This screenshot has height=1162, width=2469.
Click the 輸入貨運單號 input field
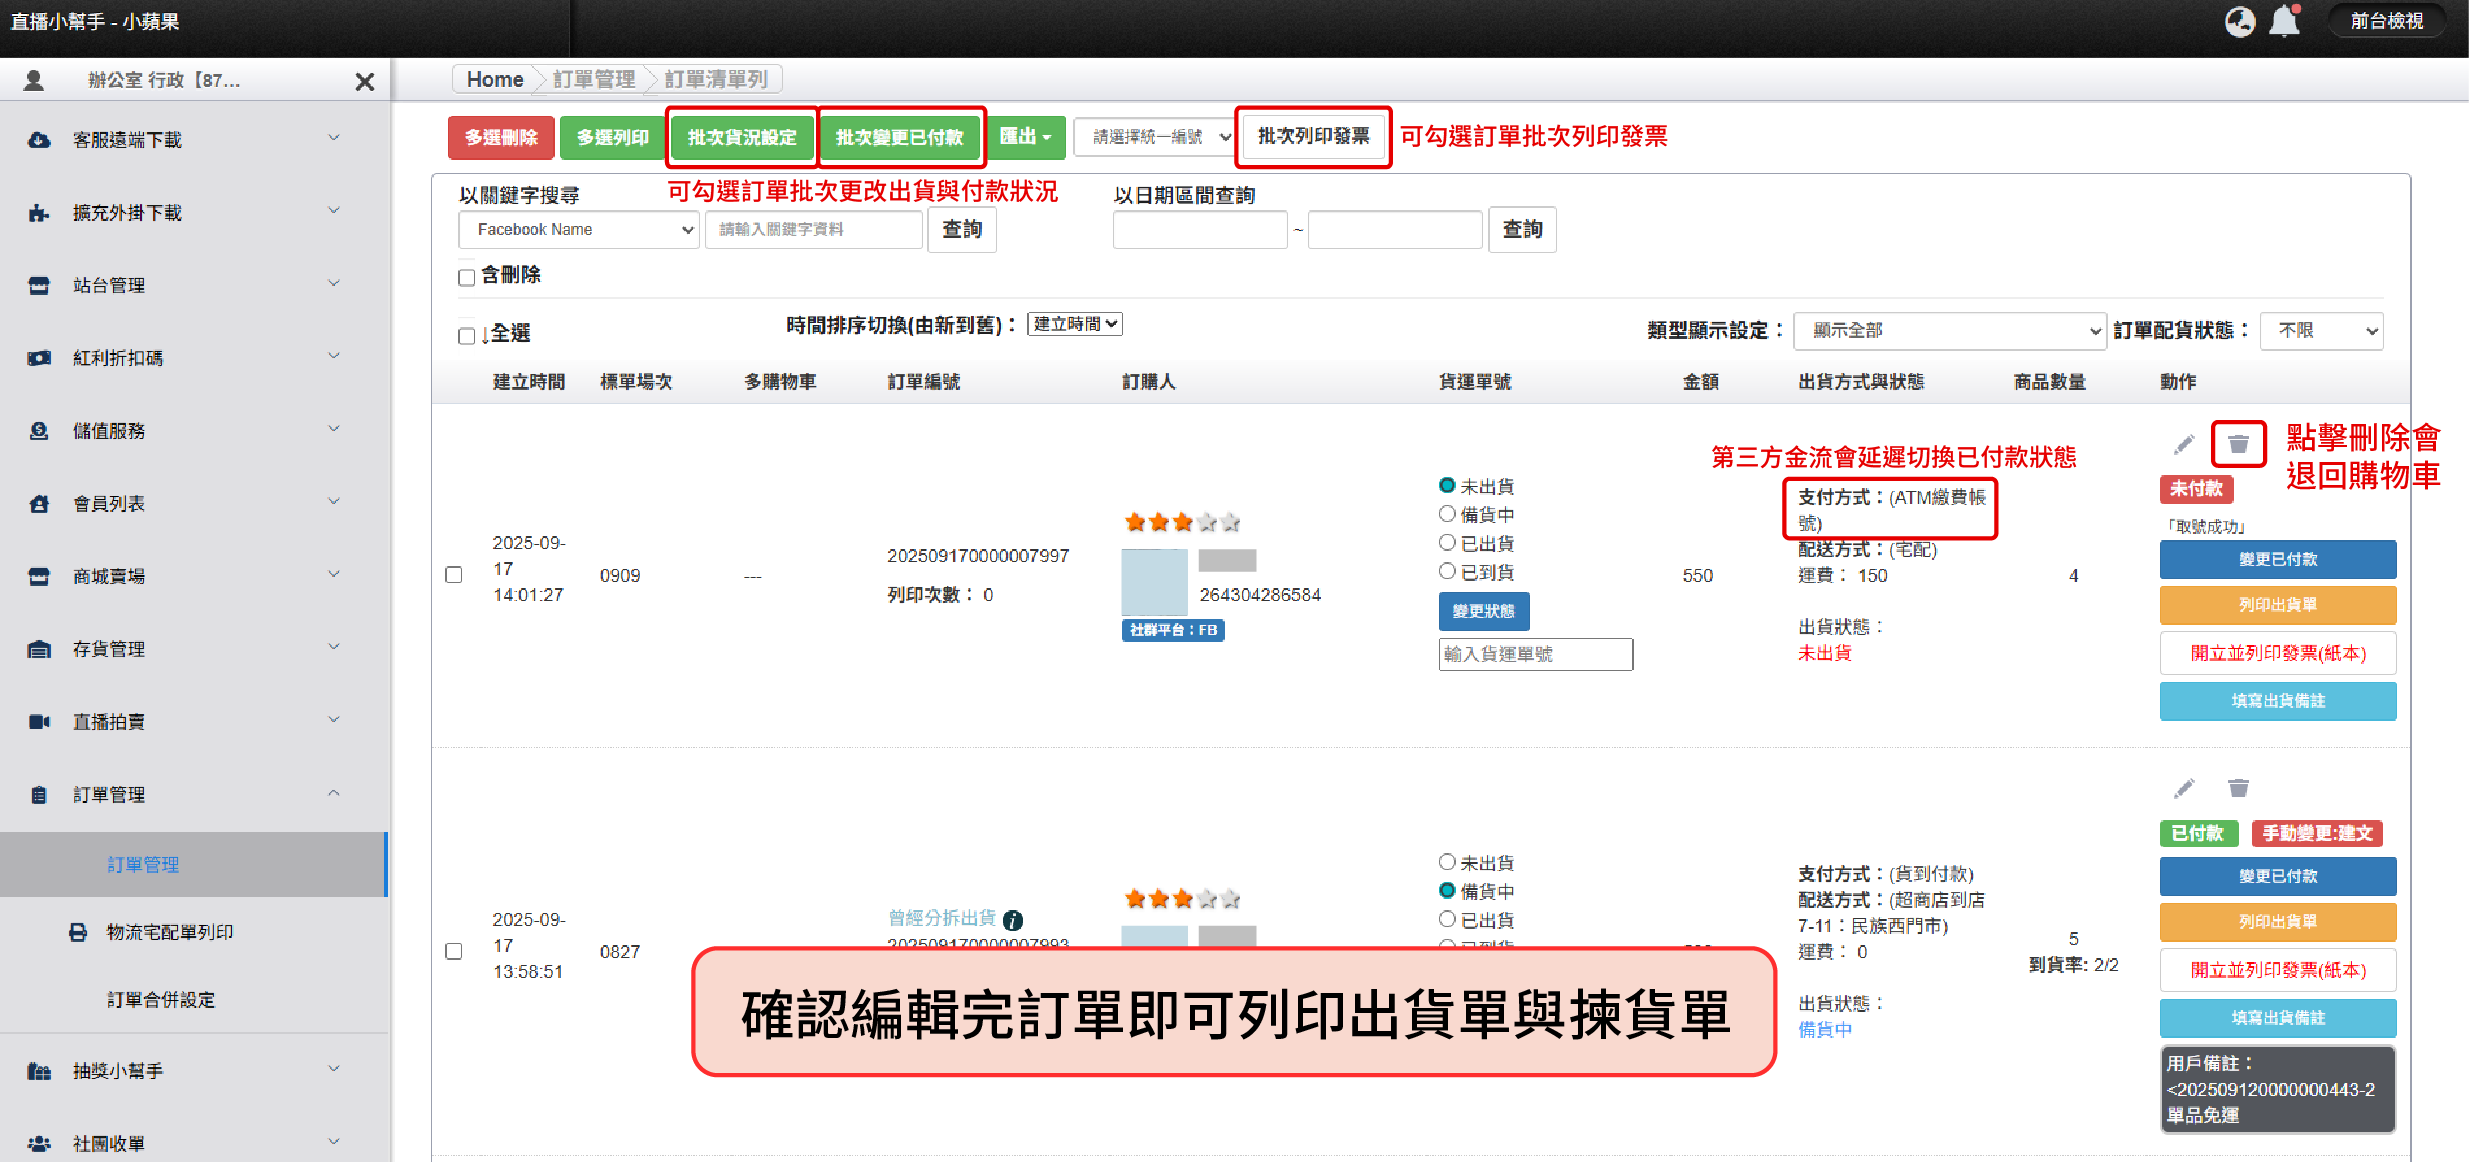1535,654
